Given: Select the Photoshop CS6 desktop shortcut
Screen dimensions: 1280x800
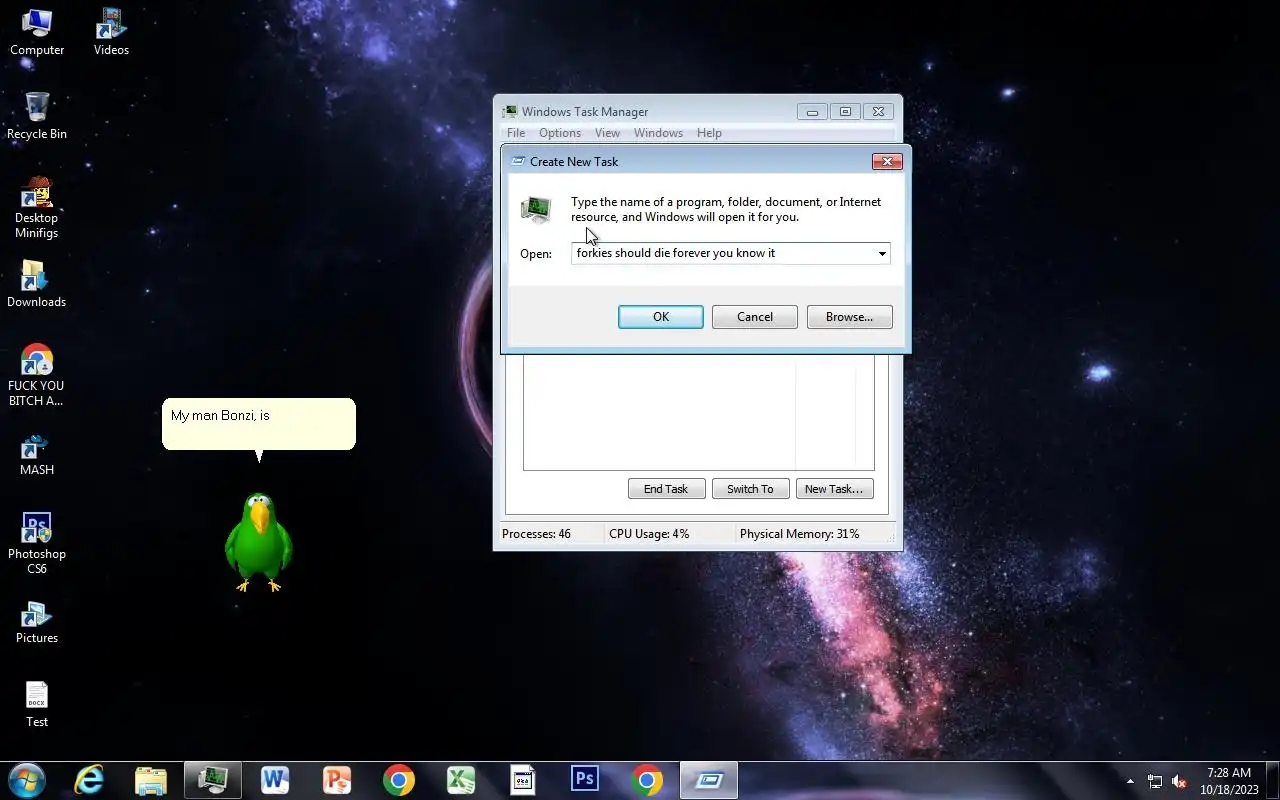Looking at the screenshot, I should click(x=37, y=543).
